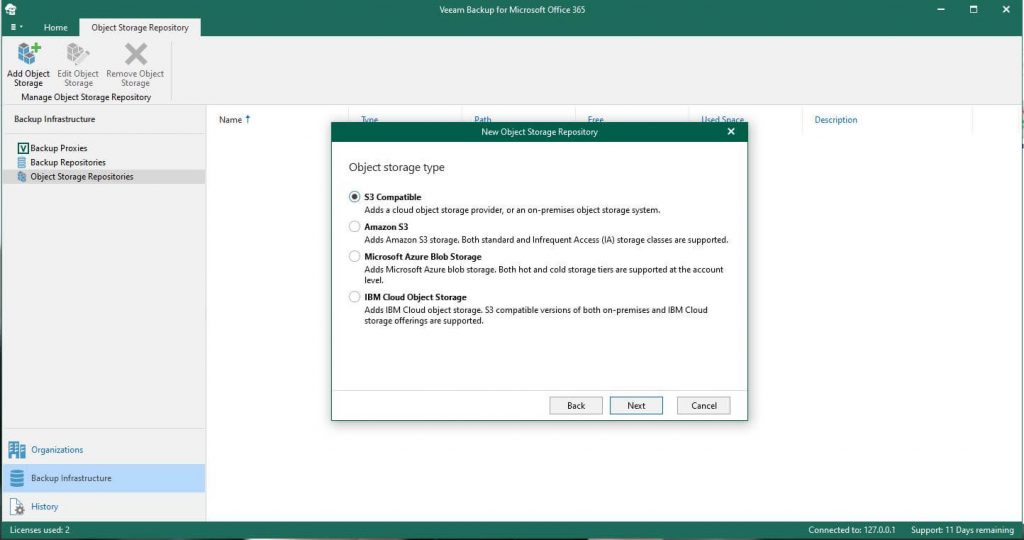
Task: Sort by the Description column header
Action: click(836, 120)
